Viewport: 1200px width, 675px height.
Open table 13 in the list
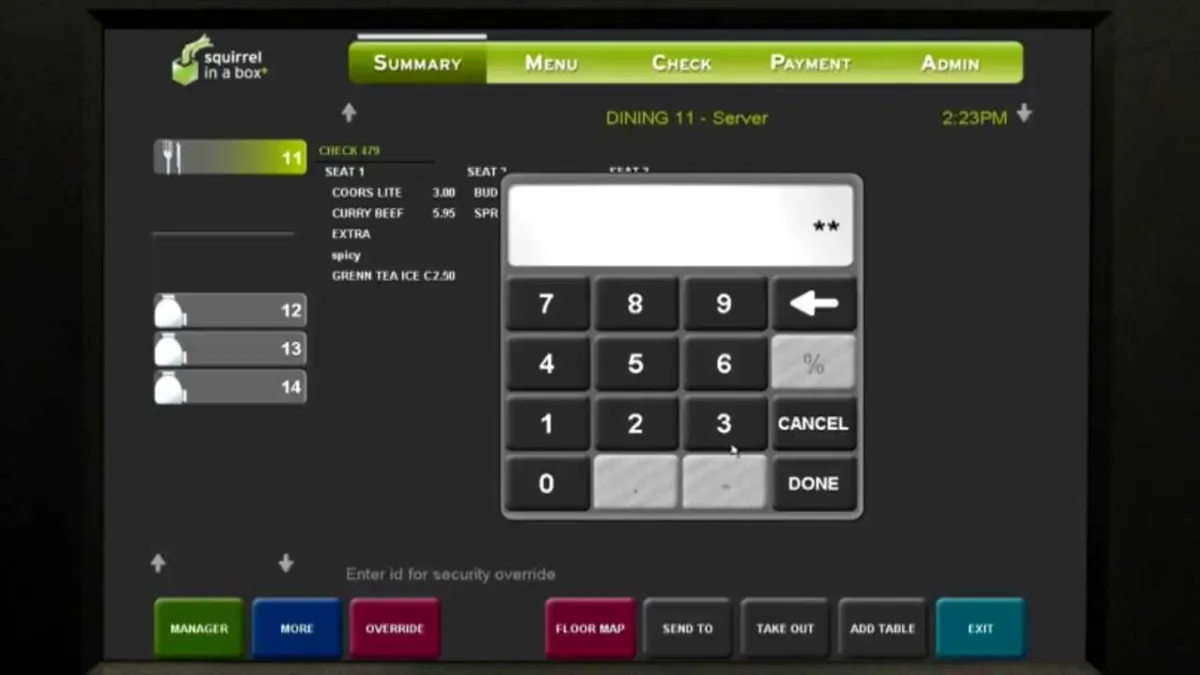click(x=230, y=349)
